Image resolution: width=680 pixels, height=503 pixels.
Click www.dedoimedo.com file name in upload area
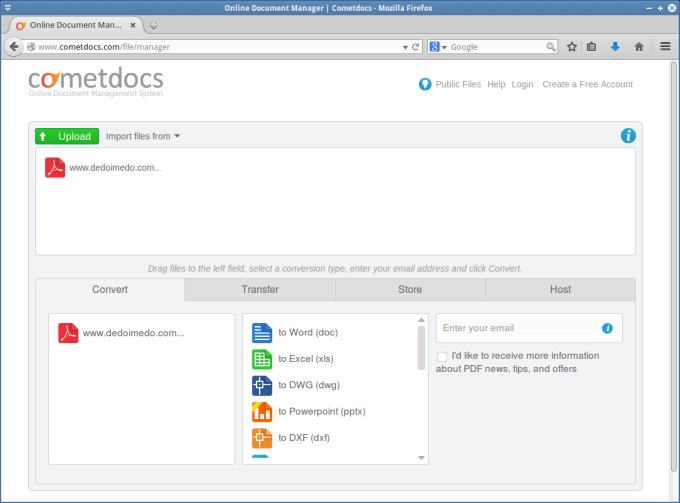115,168
